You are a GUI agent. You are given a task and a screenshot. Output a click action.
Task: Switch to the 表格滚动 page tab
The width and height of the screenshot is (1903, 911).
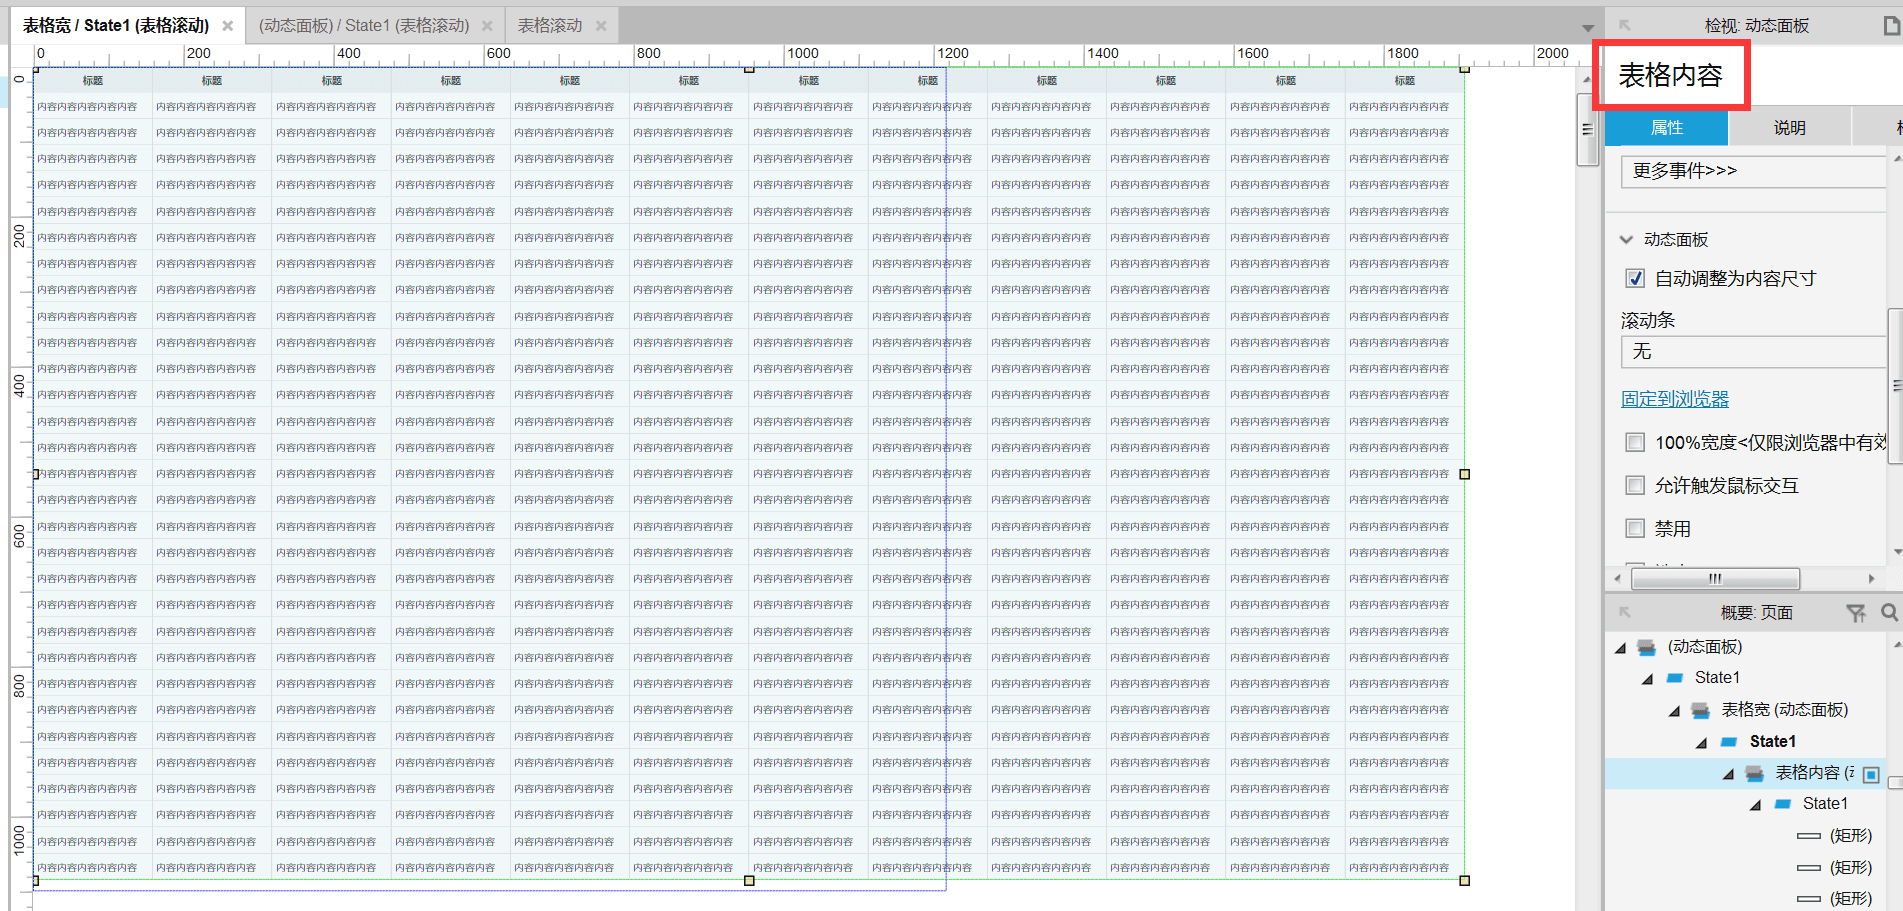click(x=549, y=25)
